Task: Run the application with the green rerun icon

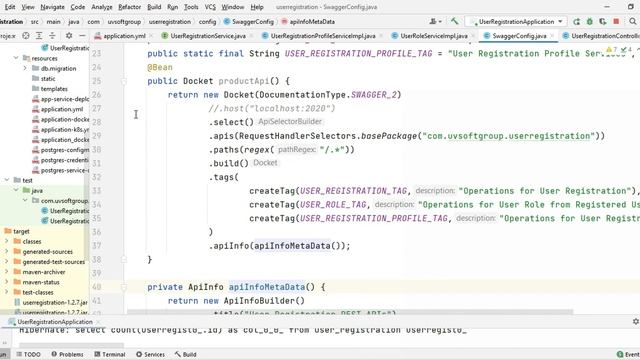Action: 576,22
